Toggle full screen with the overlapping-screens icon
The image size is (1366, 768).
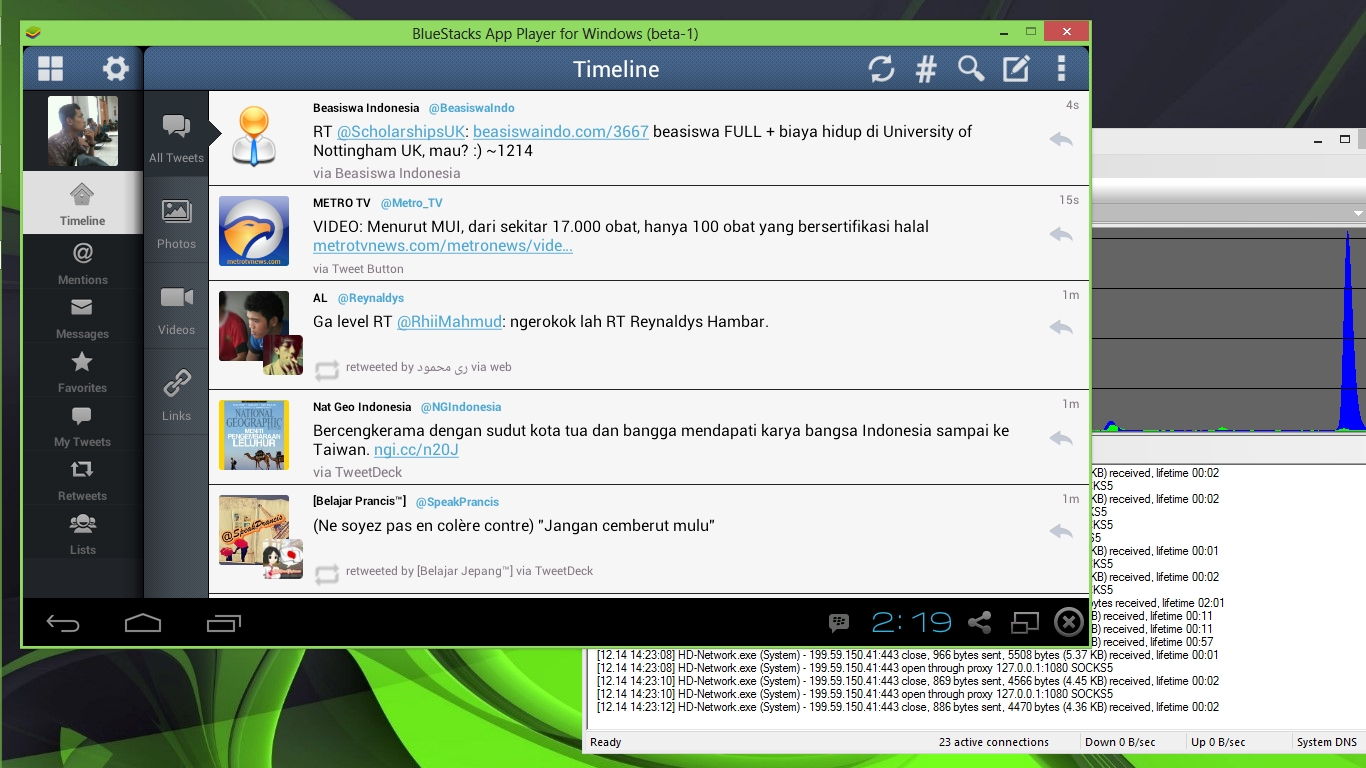pos(1025,623)
